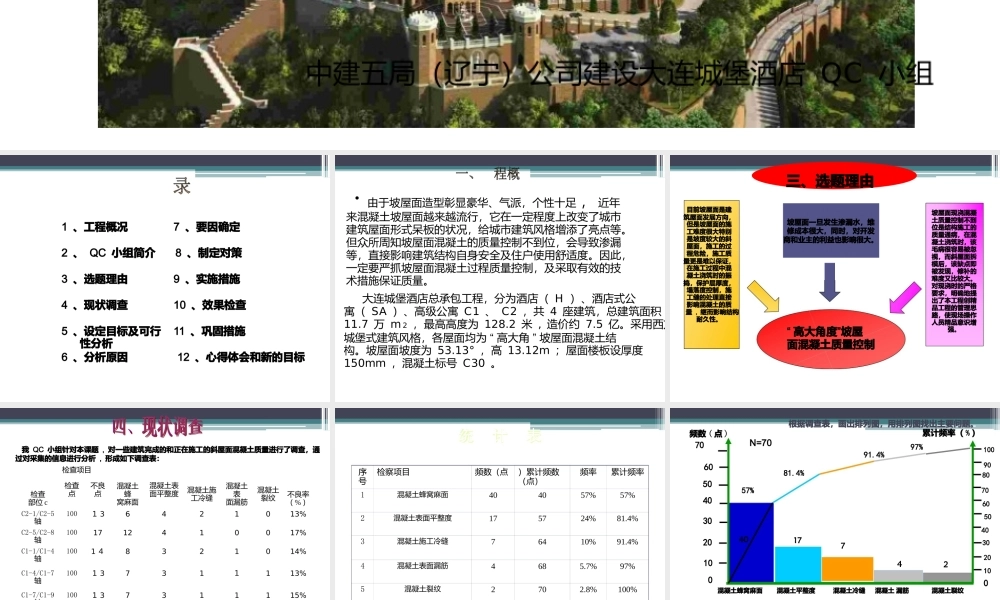Screen dimensions: 1000x600
Task: Click the contents entry '12、心得体会和新的目标'
Action: click(241, 357)
